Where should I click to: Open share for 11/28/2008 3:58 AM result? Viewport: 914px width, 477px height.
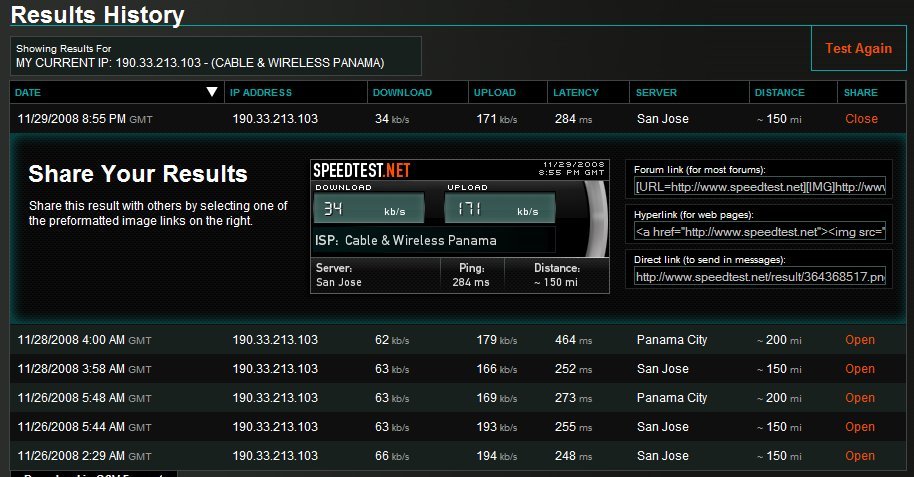tap(860, 369)
